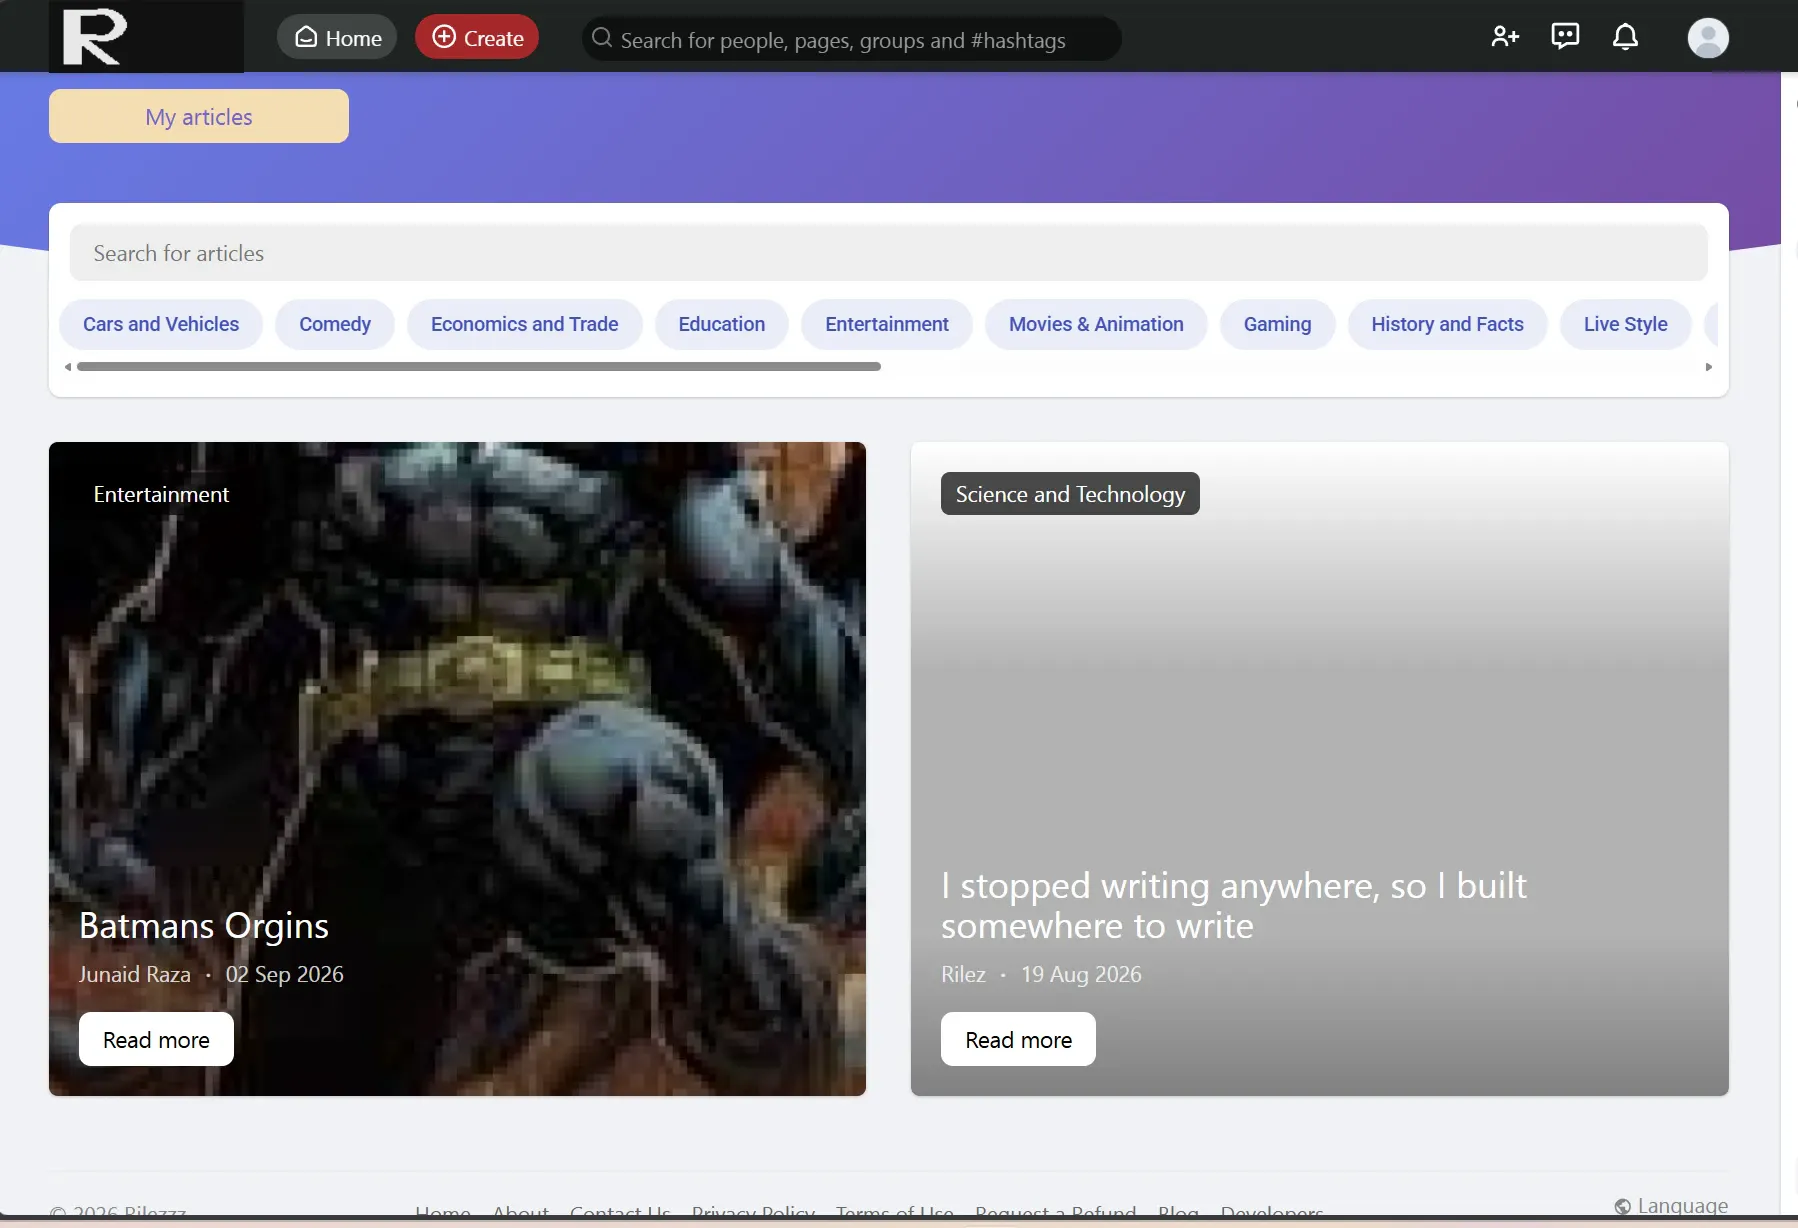The image size is (1798, 1228).
Task: Filter by Cars and Vehicles category
Action: pos(161,324)
